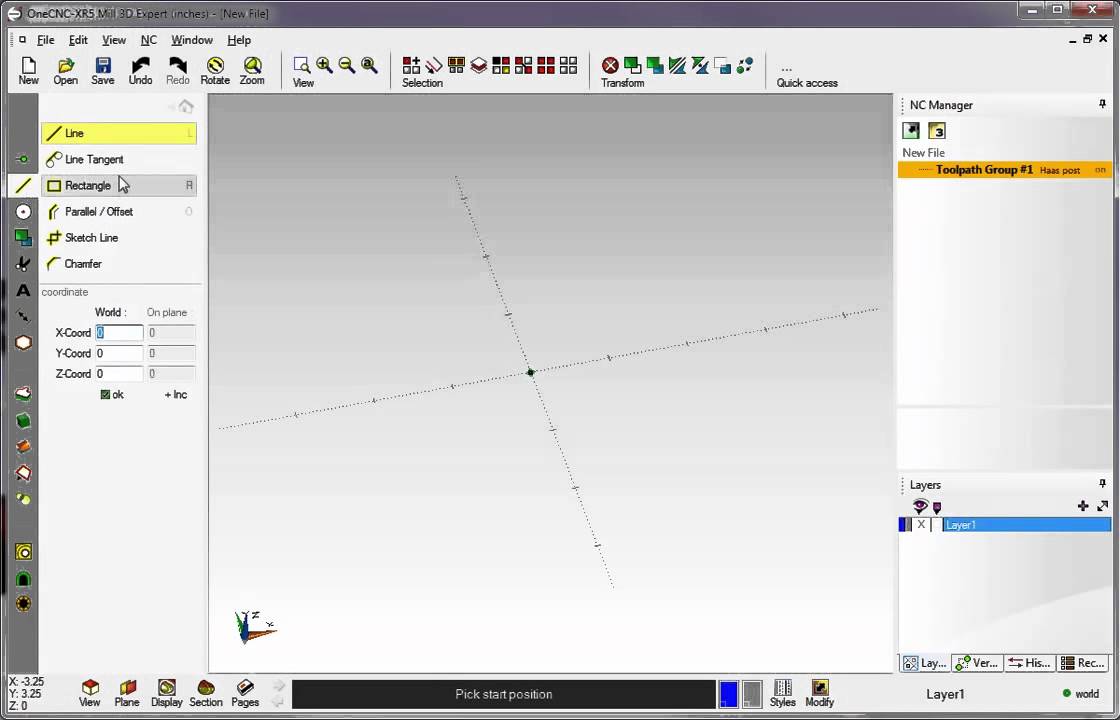Select the Rectangle tool
This screenshot has height=720, width=1120.
(x=119, y=186)
